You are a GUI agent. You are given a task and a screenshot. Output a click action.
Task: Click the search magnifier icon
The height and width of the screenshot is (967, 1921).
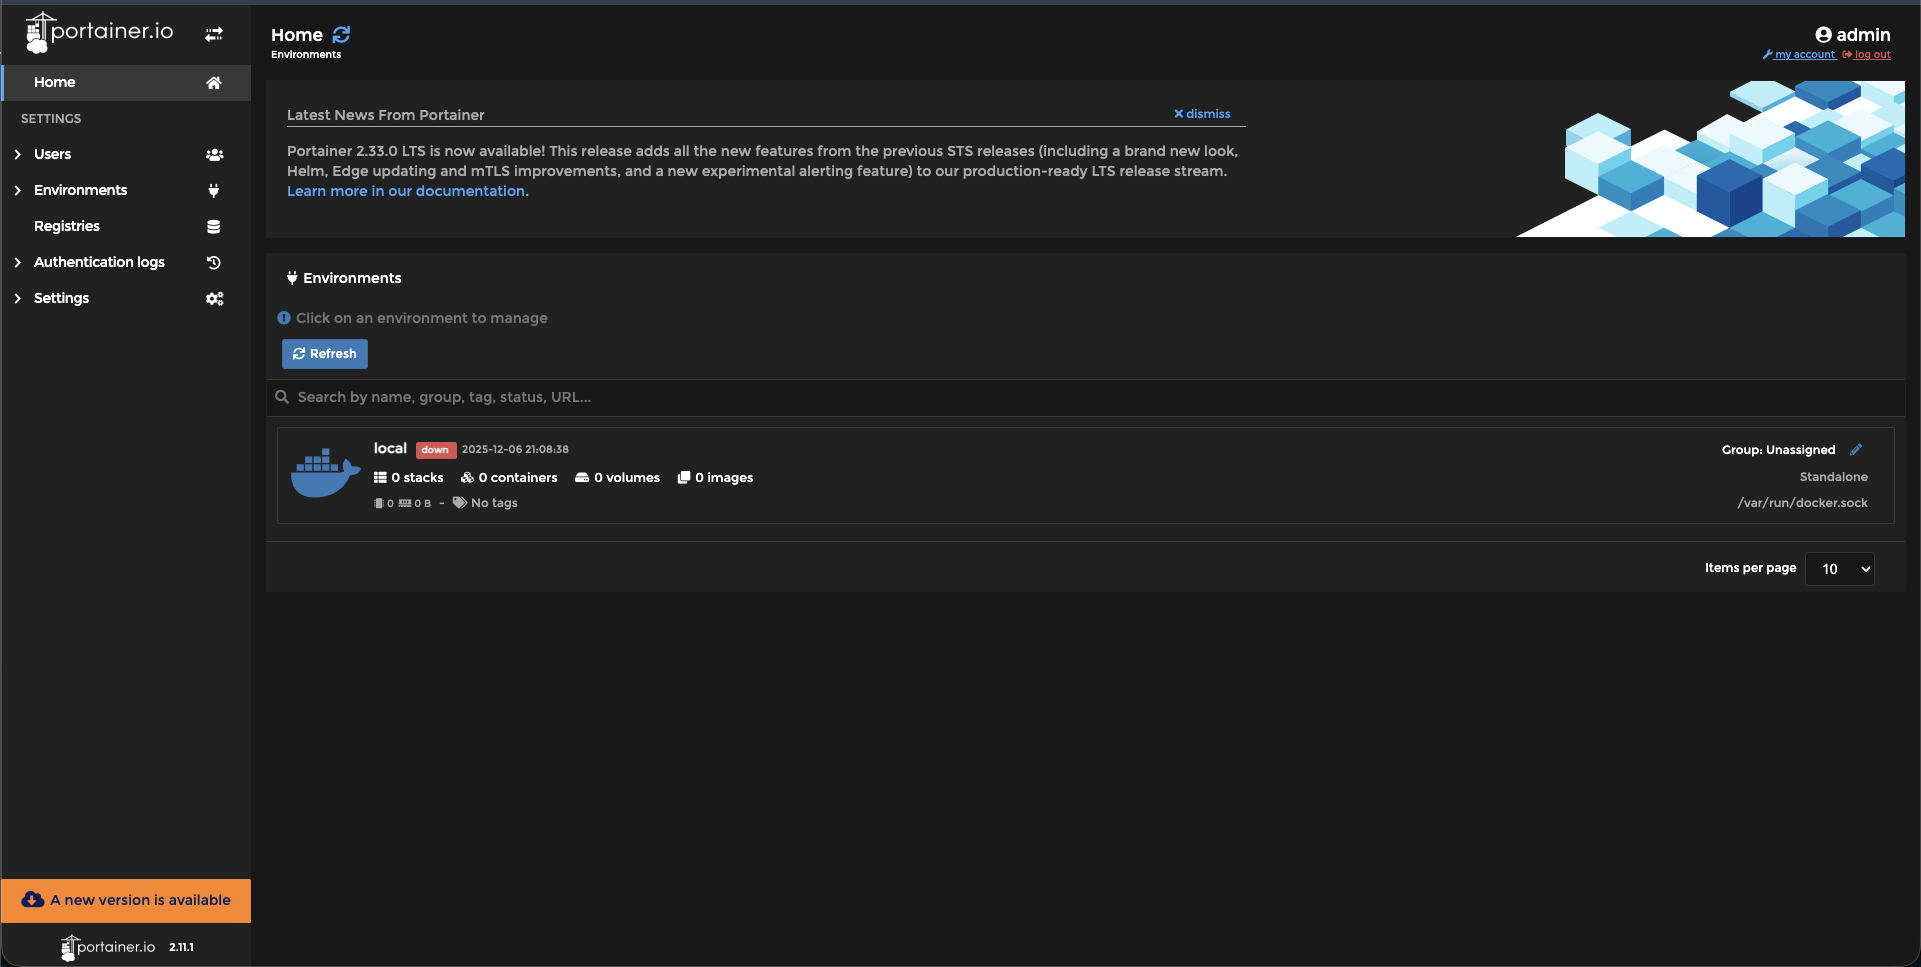click(282, 397)
